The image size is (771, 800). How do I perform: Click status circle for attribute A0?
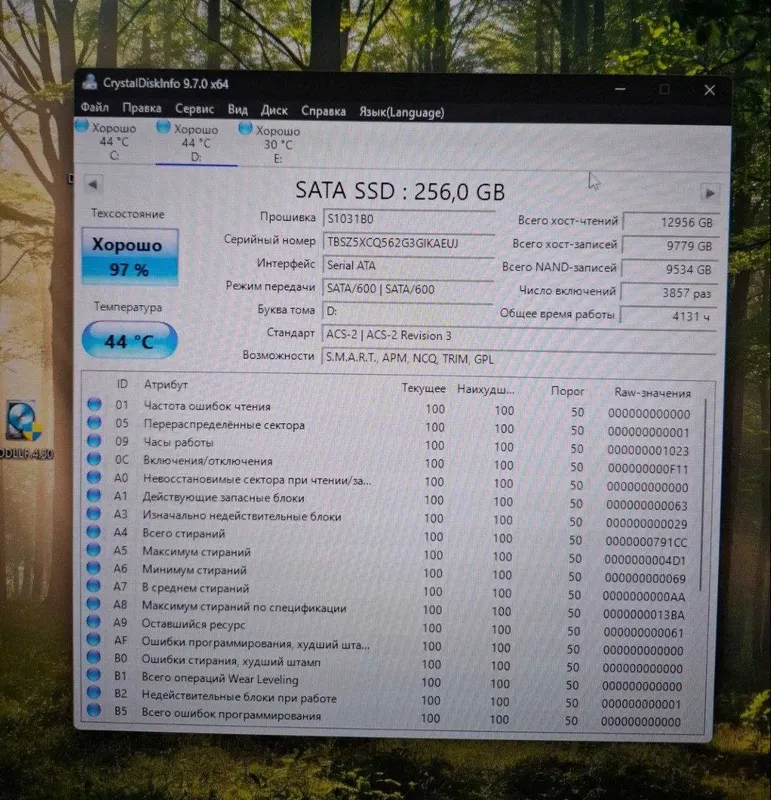[x=94, y=477]
